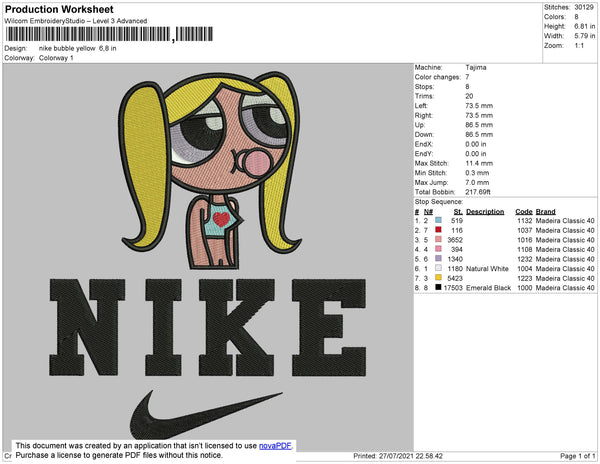Click the 'Color changes:' label
The height and width of the screenshot is (464, 600).
pyautogui.click(x=437, y=77)
